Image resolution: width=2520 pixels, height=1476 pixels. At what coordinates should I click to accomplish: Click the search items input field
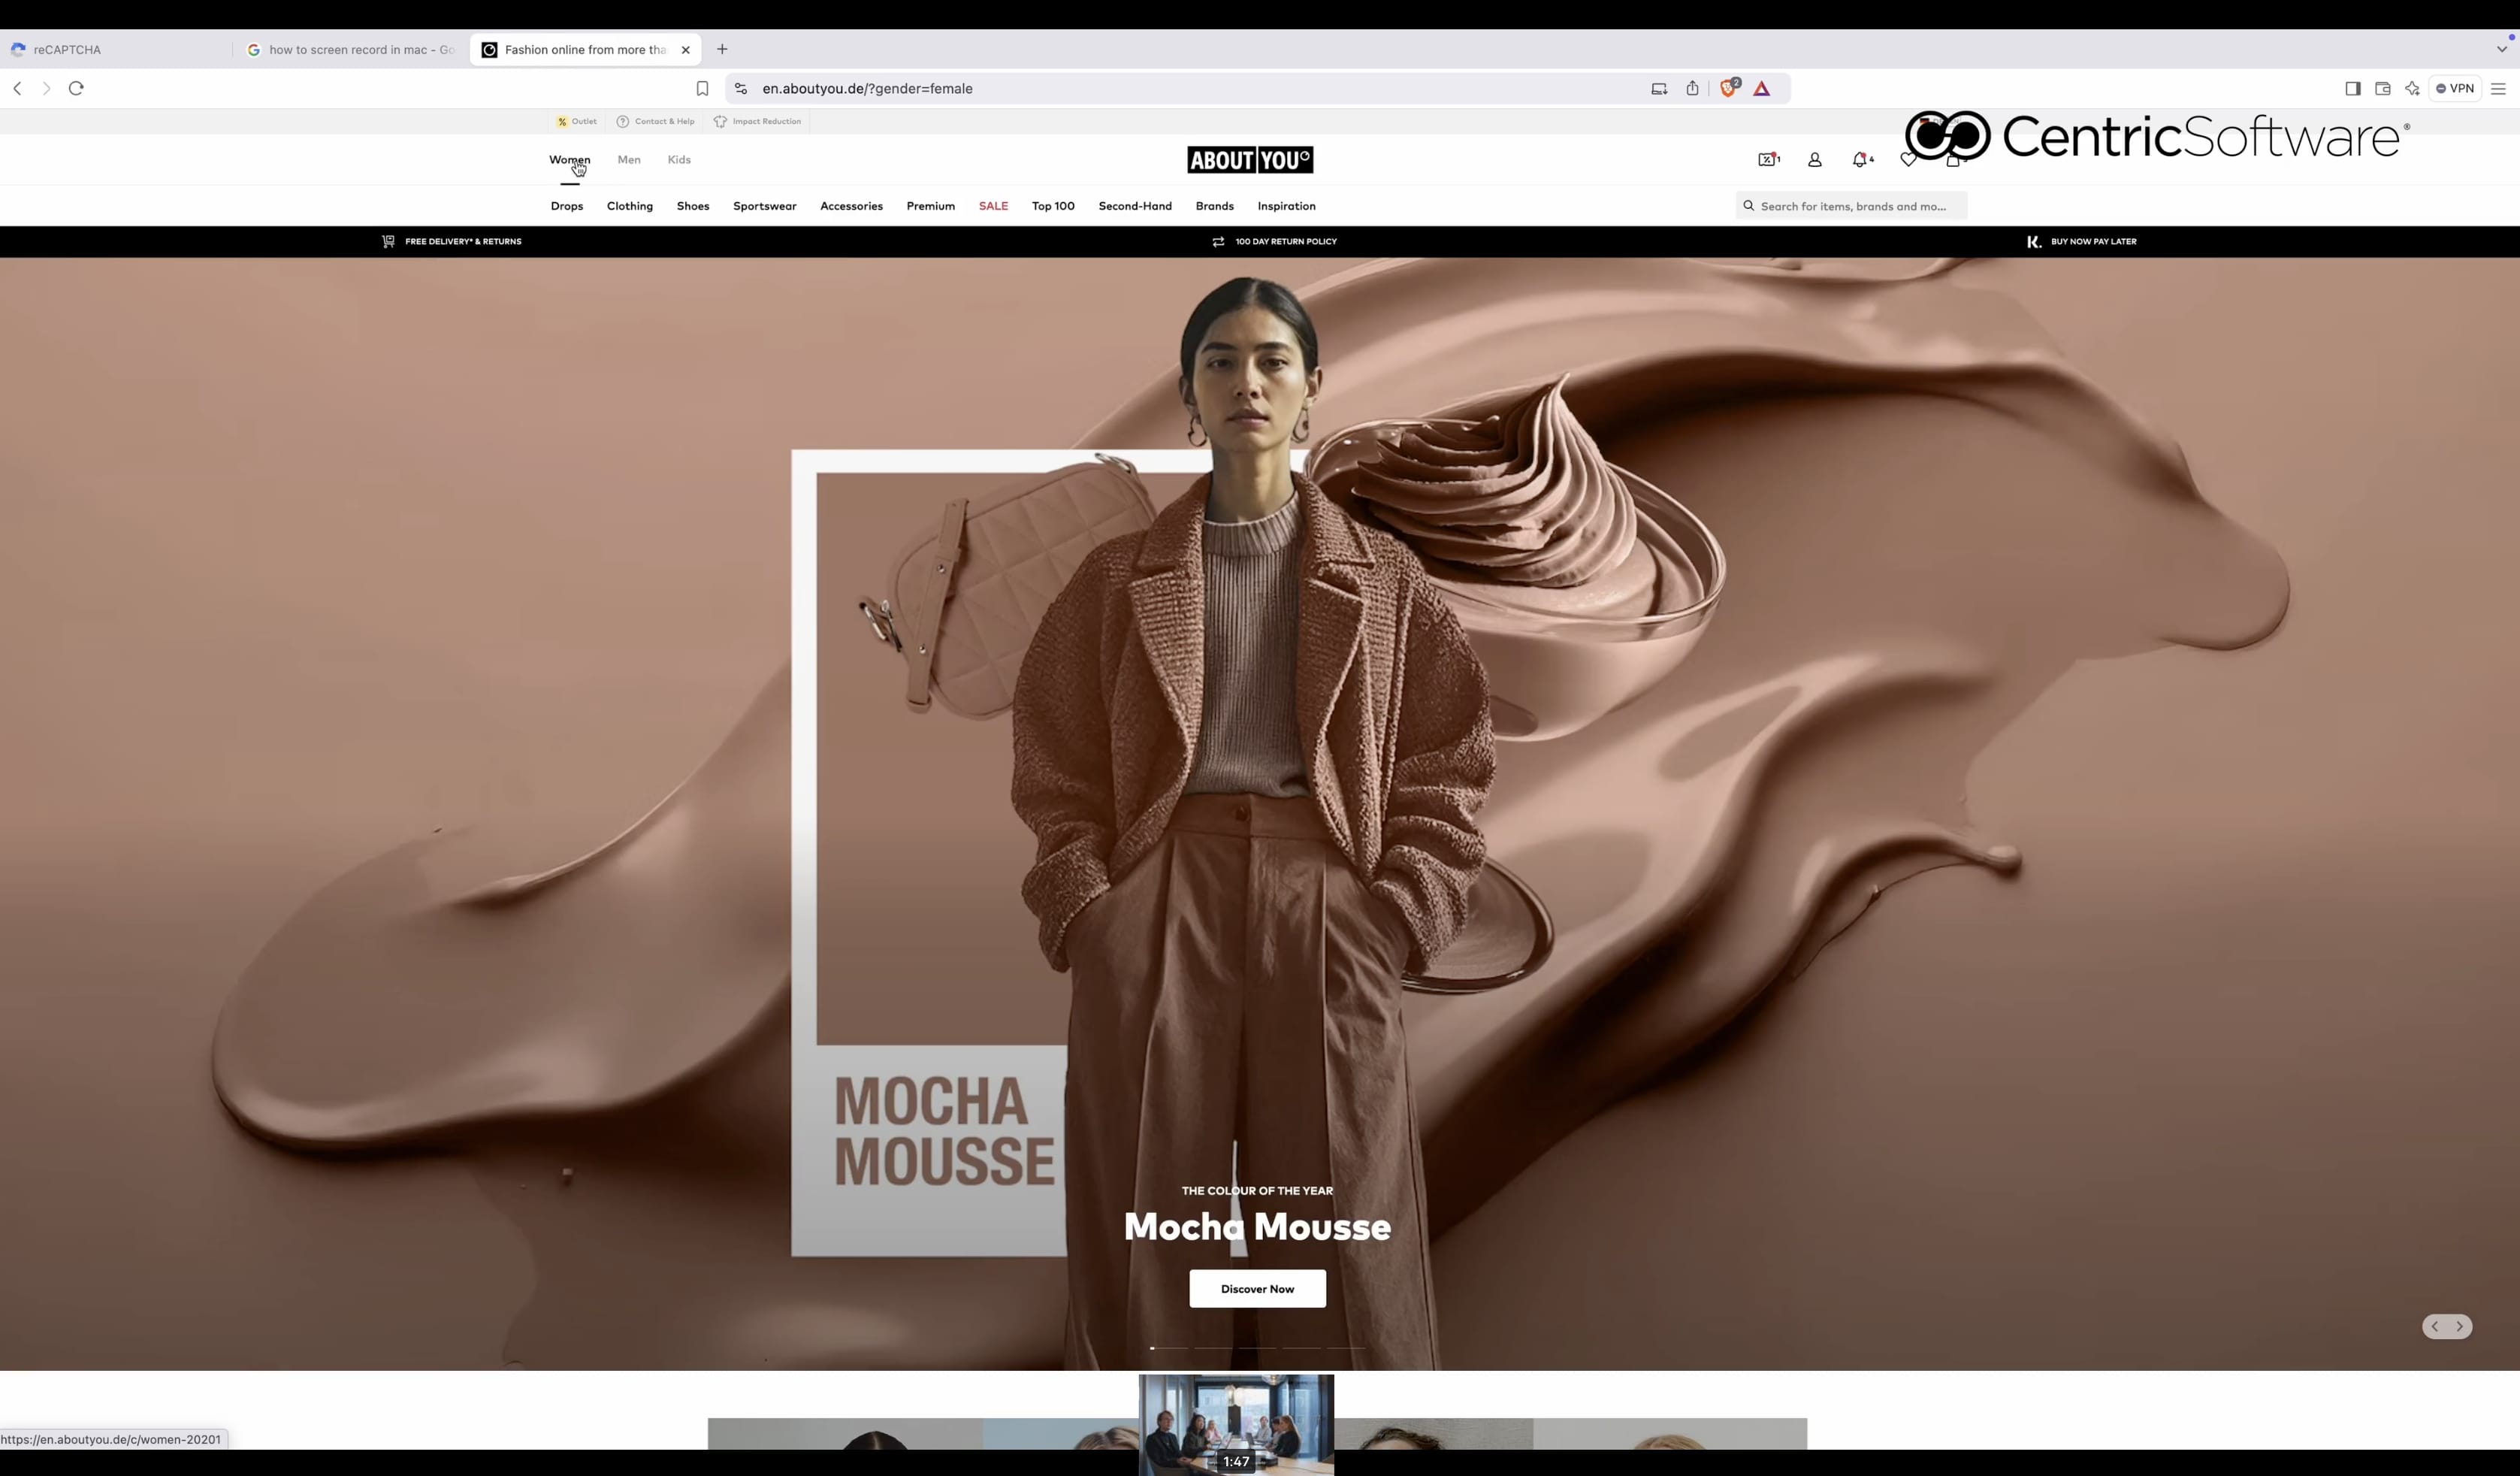coord(1853,206)
